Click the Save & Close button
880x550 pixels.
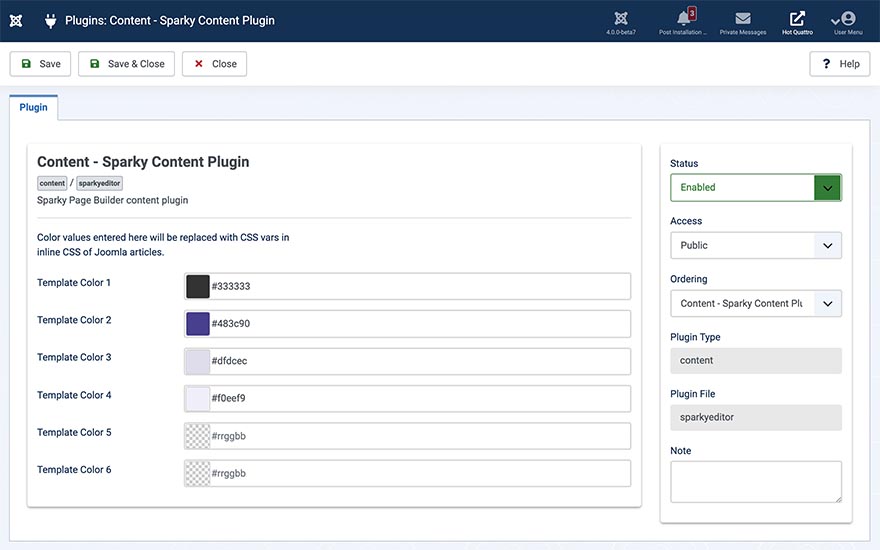126,64
